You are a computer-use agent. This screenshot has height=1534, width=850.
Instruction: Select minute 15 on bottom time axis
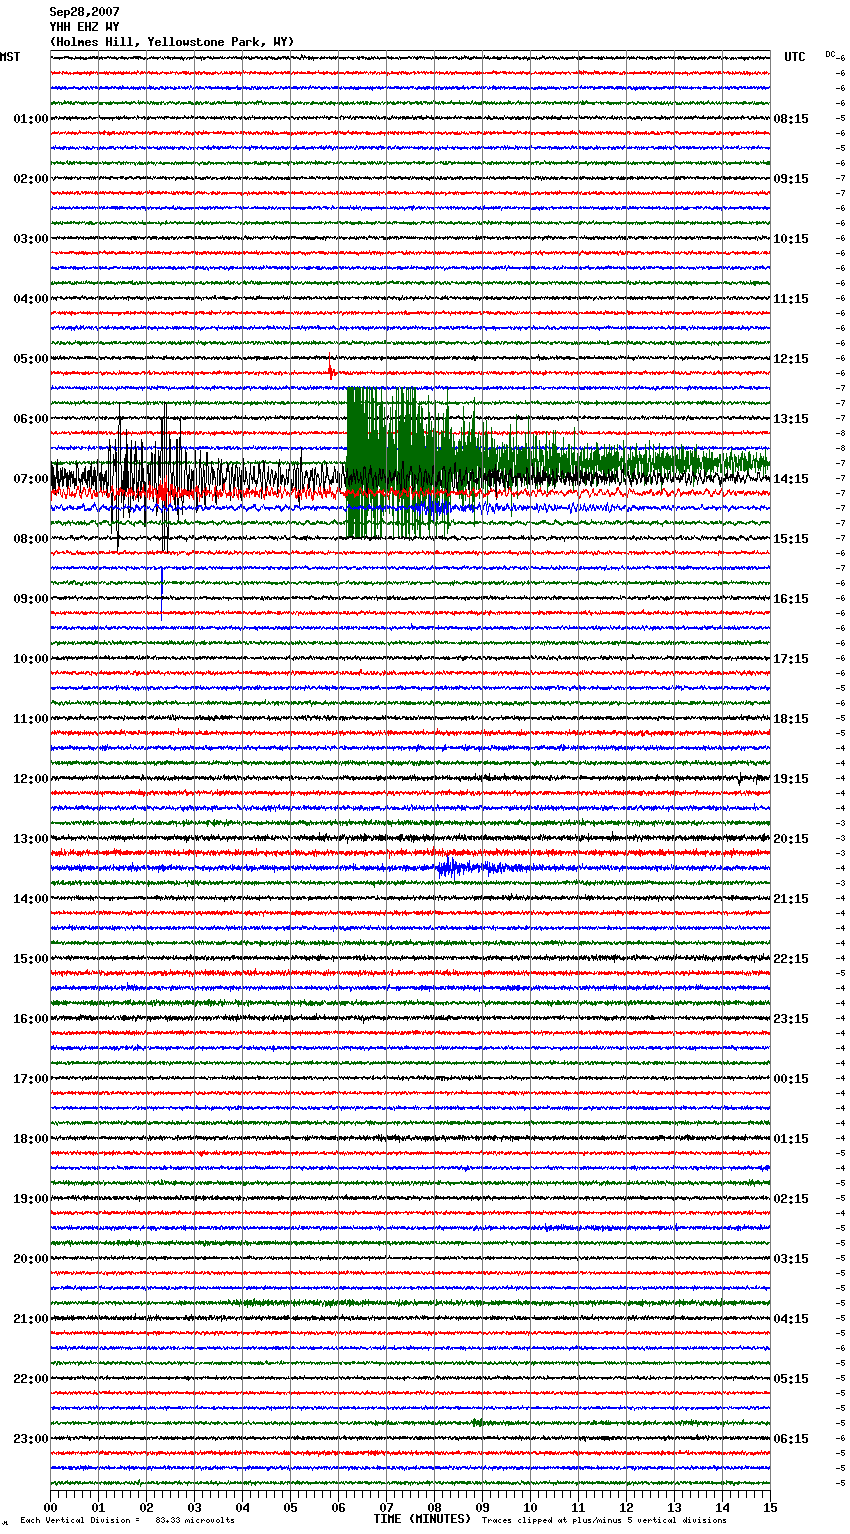(770, 1506)
